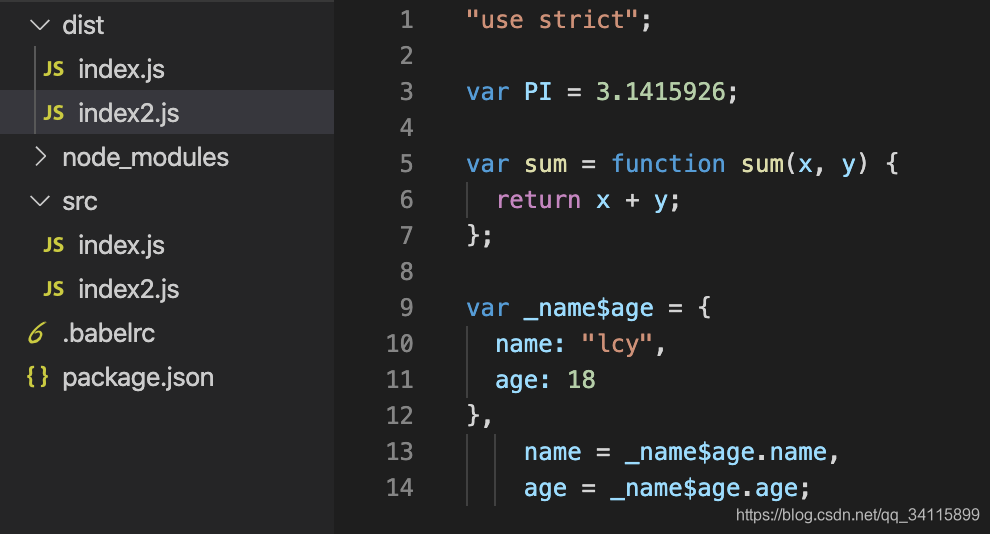This screenshot has height=534, width=990.
Task: Click line number 14 in gutter
Action: [400, 487]
